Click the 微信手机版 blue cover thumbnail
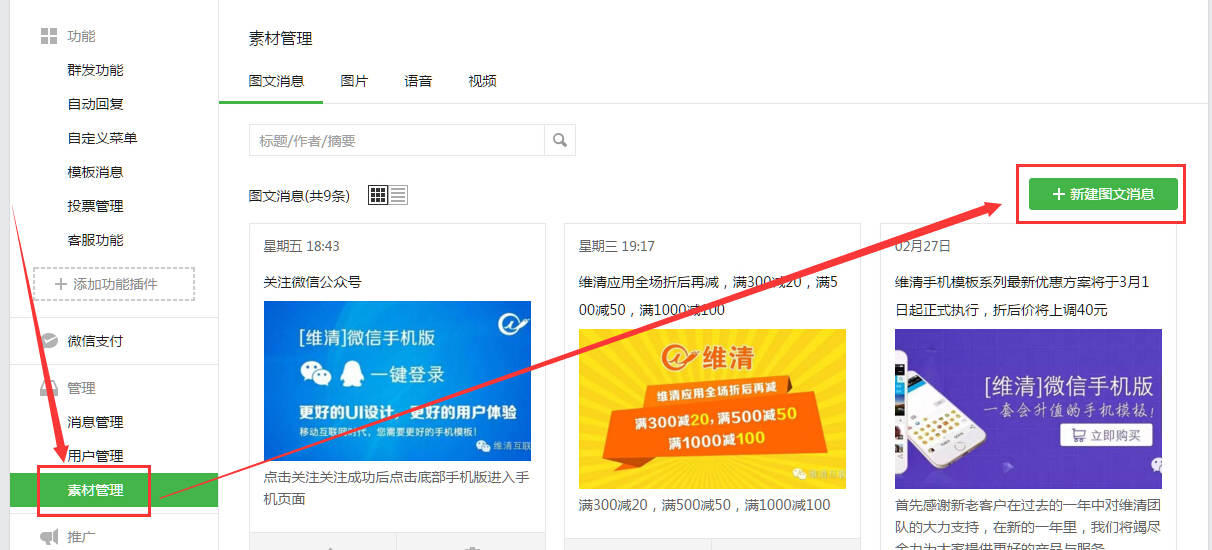Viewport: 1212px width, 550px height. (x=397, y=381)
